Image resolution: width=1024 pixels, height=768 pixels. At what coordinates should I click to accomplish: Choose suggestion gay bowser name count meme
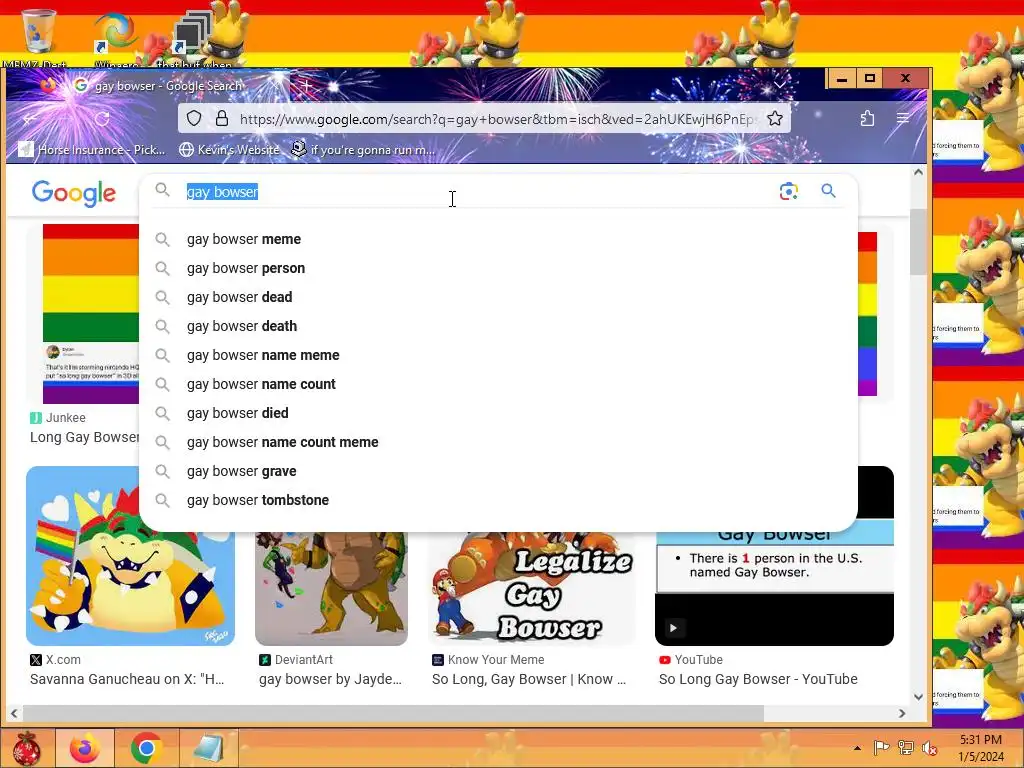pyautogui.click(x=499, y=442)
